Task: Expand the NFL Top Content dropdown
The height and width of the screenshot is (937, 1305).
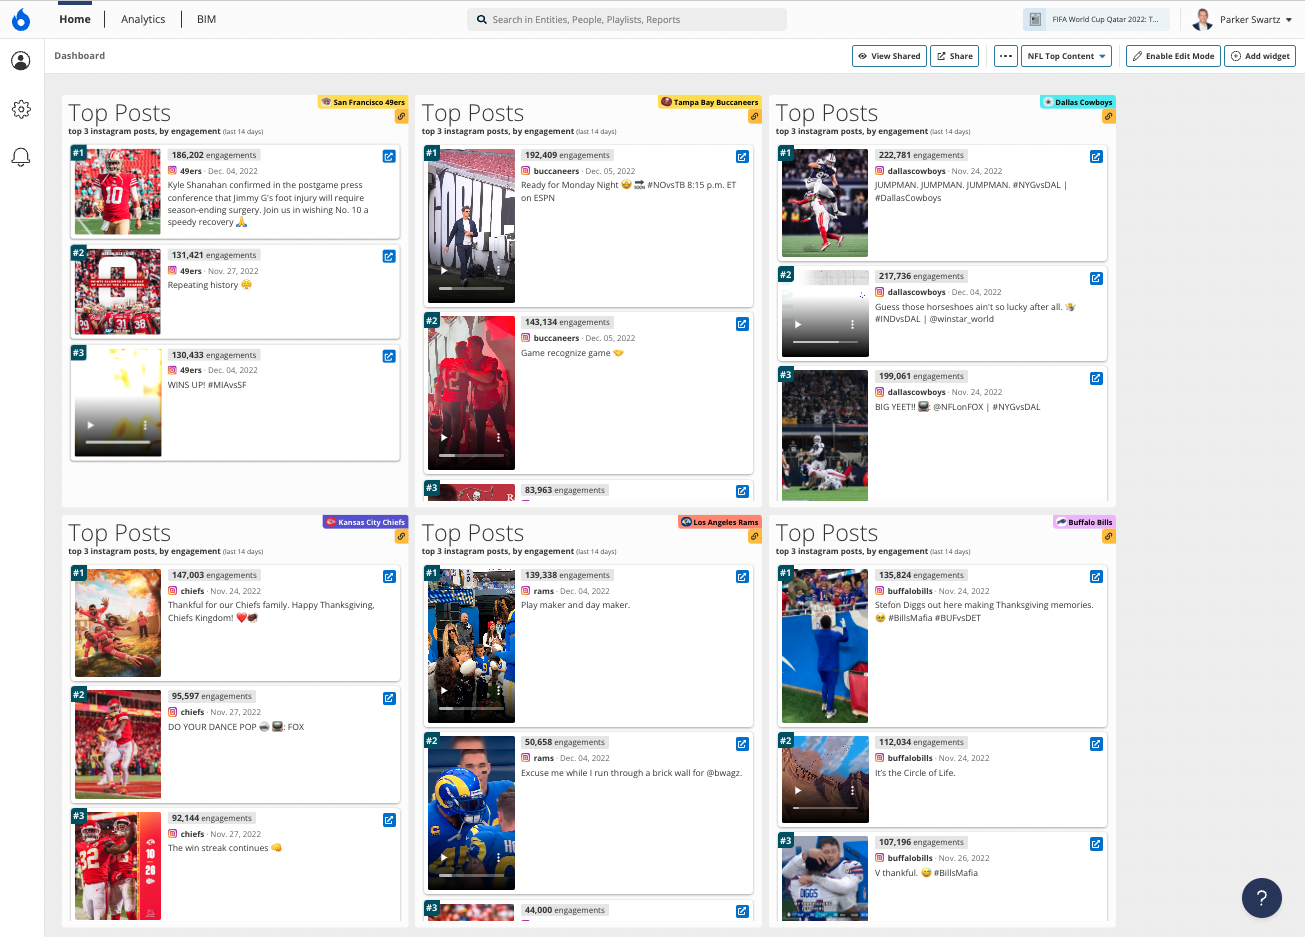Action: 1066,56
